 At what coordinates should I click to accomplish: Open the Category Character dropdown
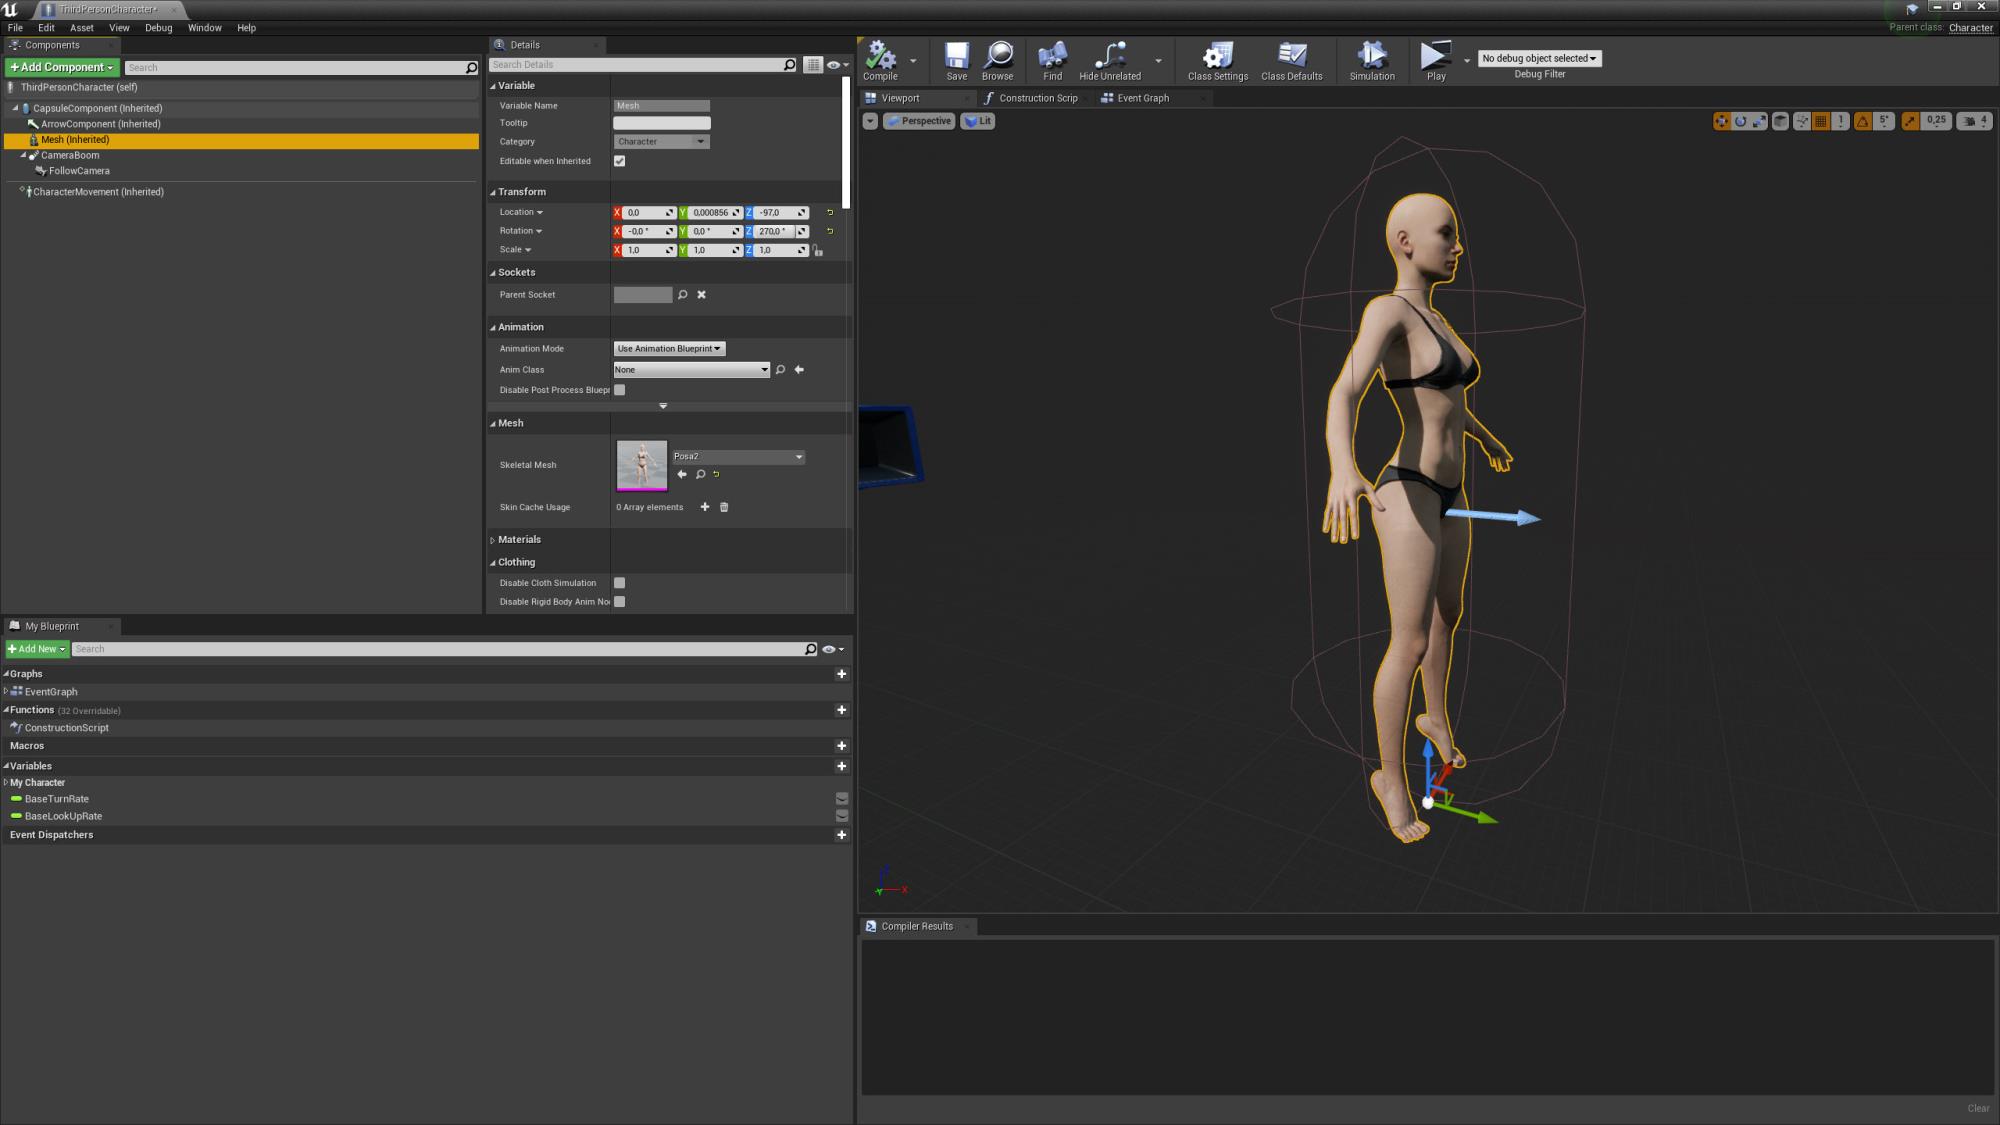pyautogui.click(x=661, y=142)
